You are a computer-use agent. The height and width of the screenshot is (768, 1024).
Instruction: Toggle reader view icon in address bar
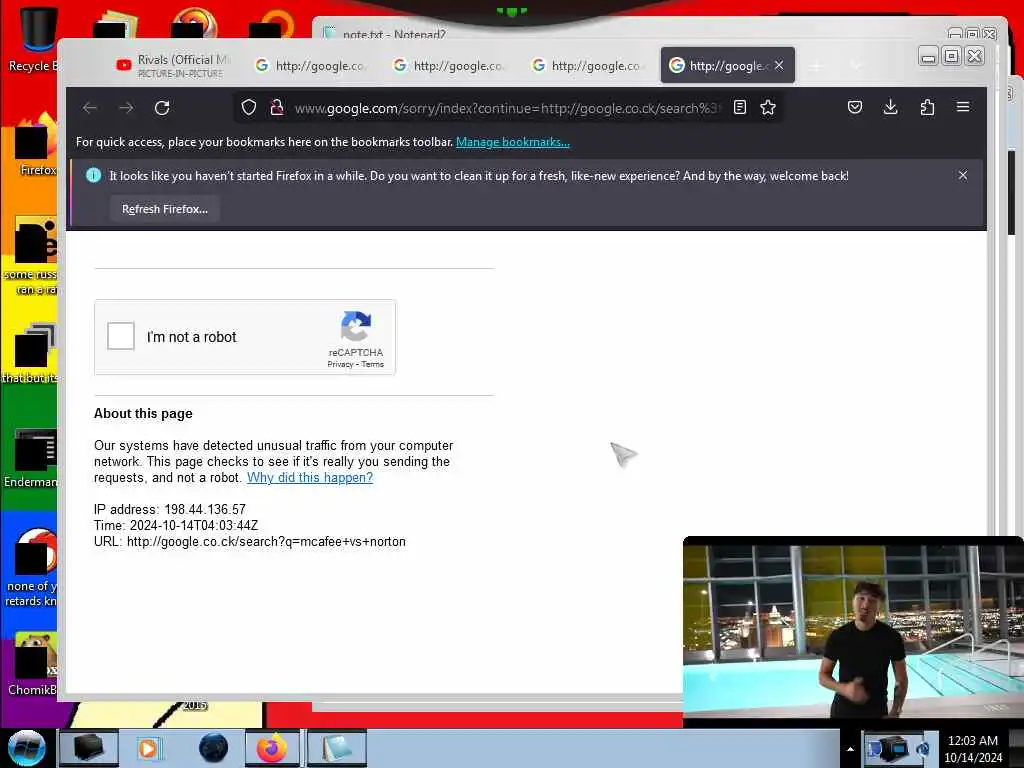click(x=740, y=107)
